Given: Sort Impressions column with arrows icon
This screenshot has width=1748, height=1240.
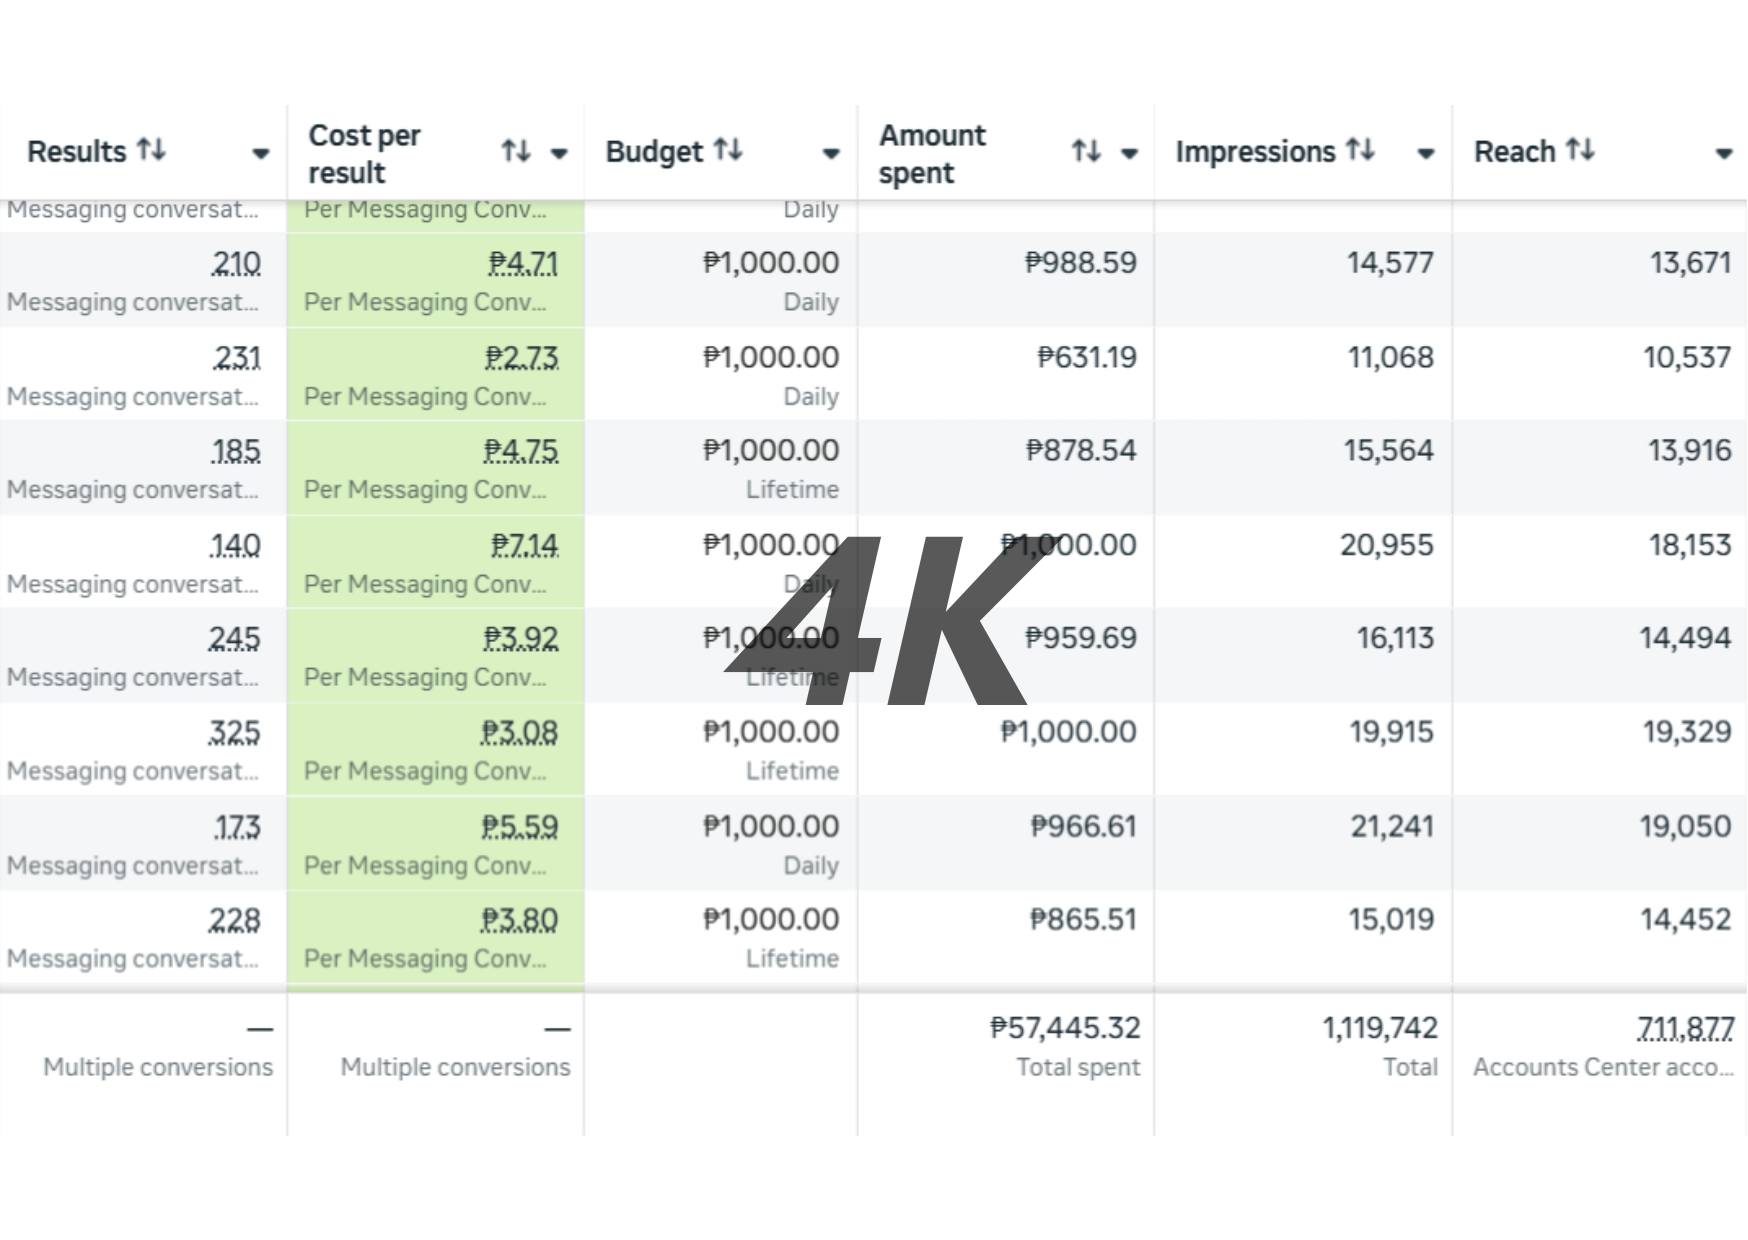Looking at the screenshot, I should [1360, 151].
